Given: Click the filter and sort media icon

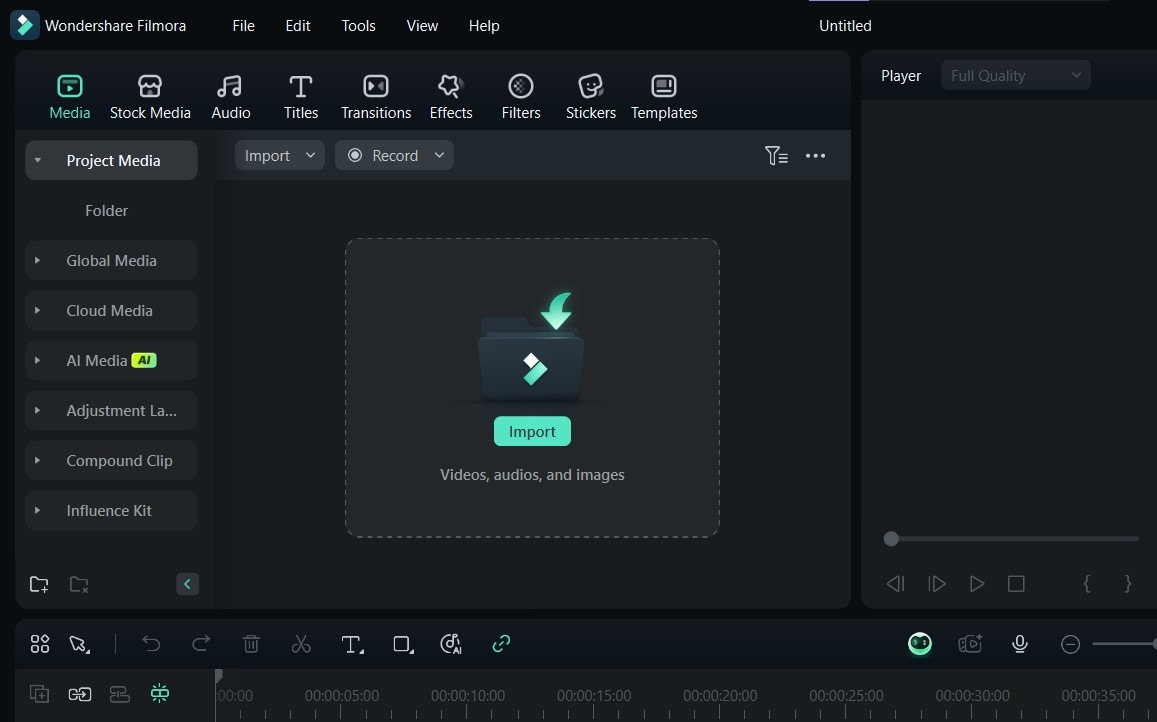Looking at the screenshot, I should click(x=776, y=156).
